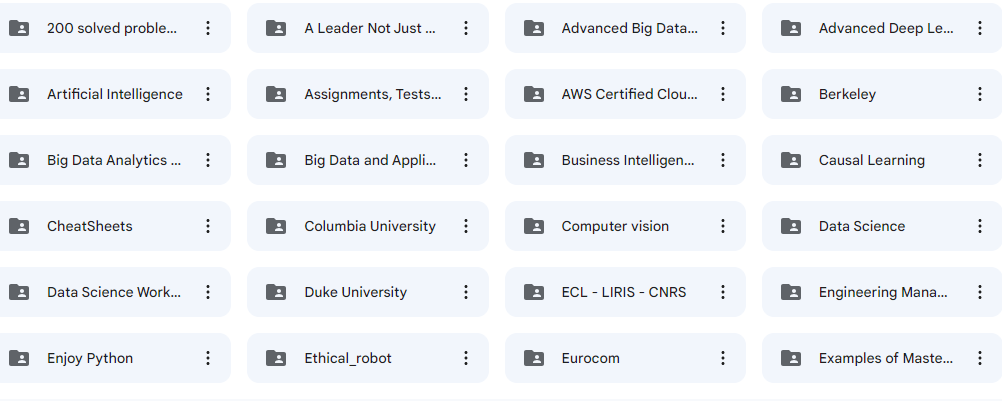
Task: Show options menu for ECL - LIRIS - CNRS
Action: 723,292
